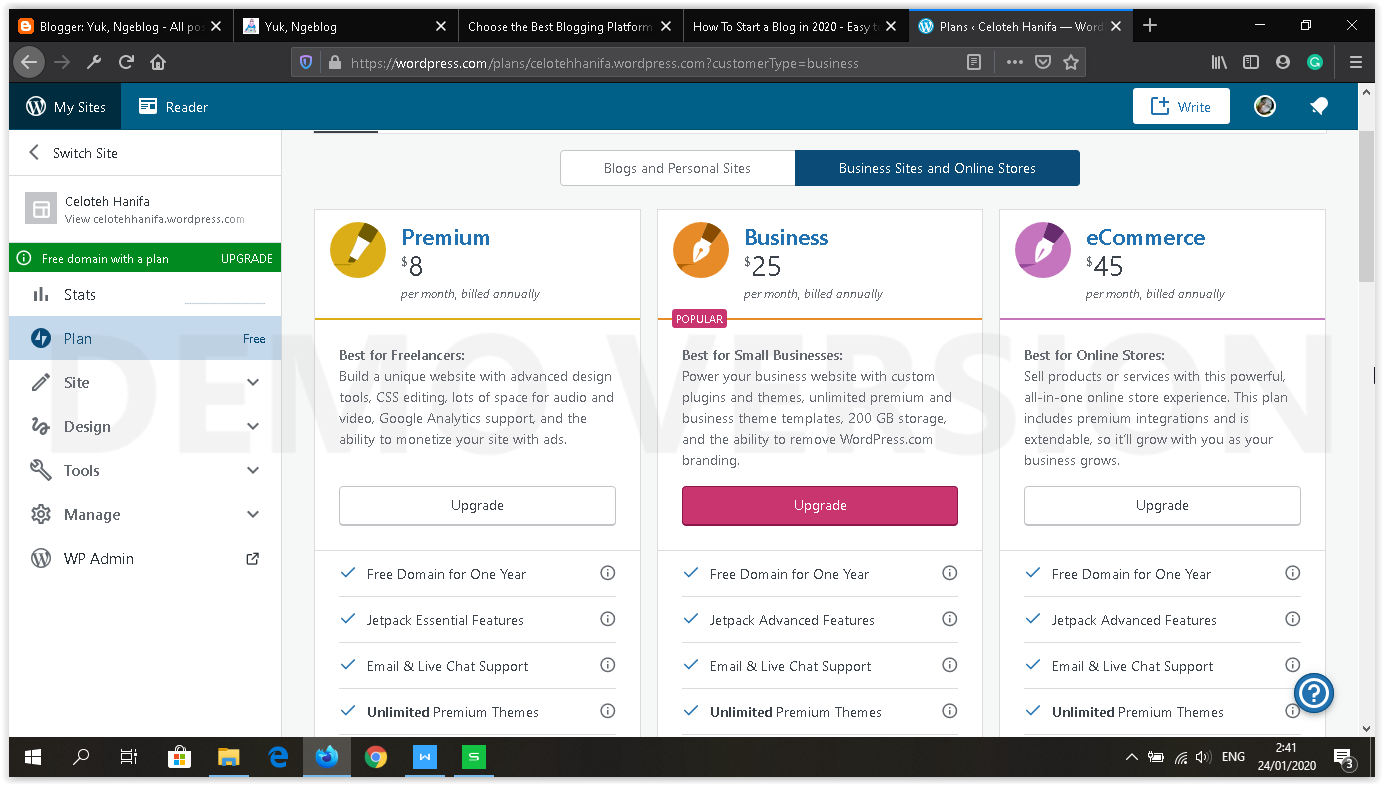This screenshot has height=785, width=1383.
Task: Click the user profile avatar
Action: pos(1265,106)
